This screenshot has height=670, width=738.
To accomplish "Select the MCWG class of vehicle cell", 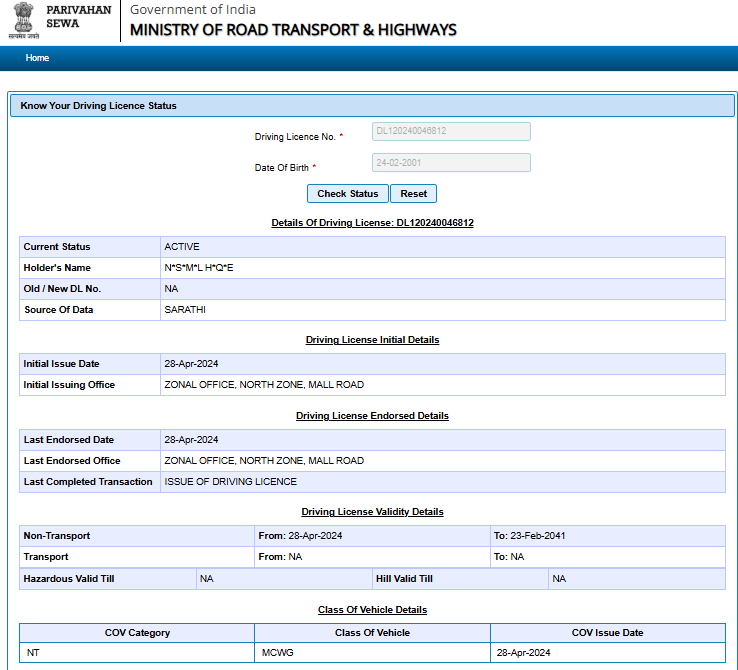I will (x=277, y=653).
